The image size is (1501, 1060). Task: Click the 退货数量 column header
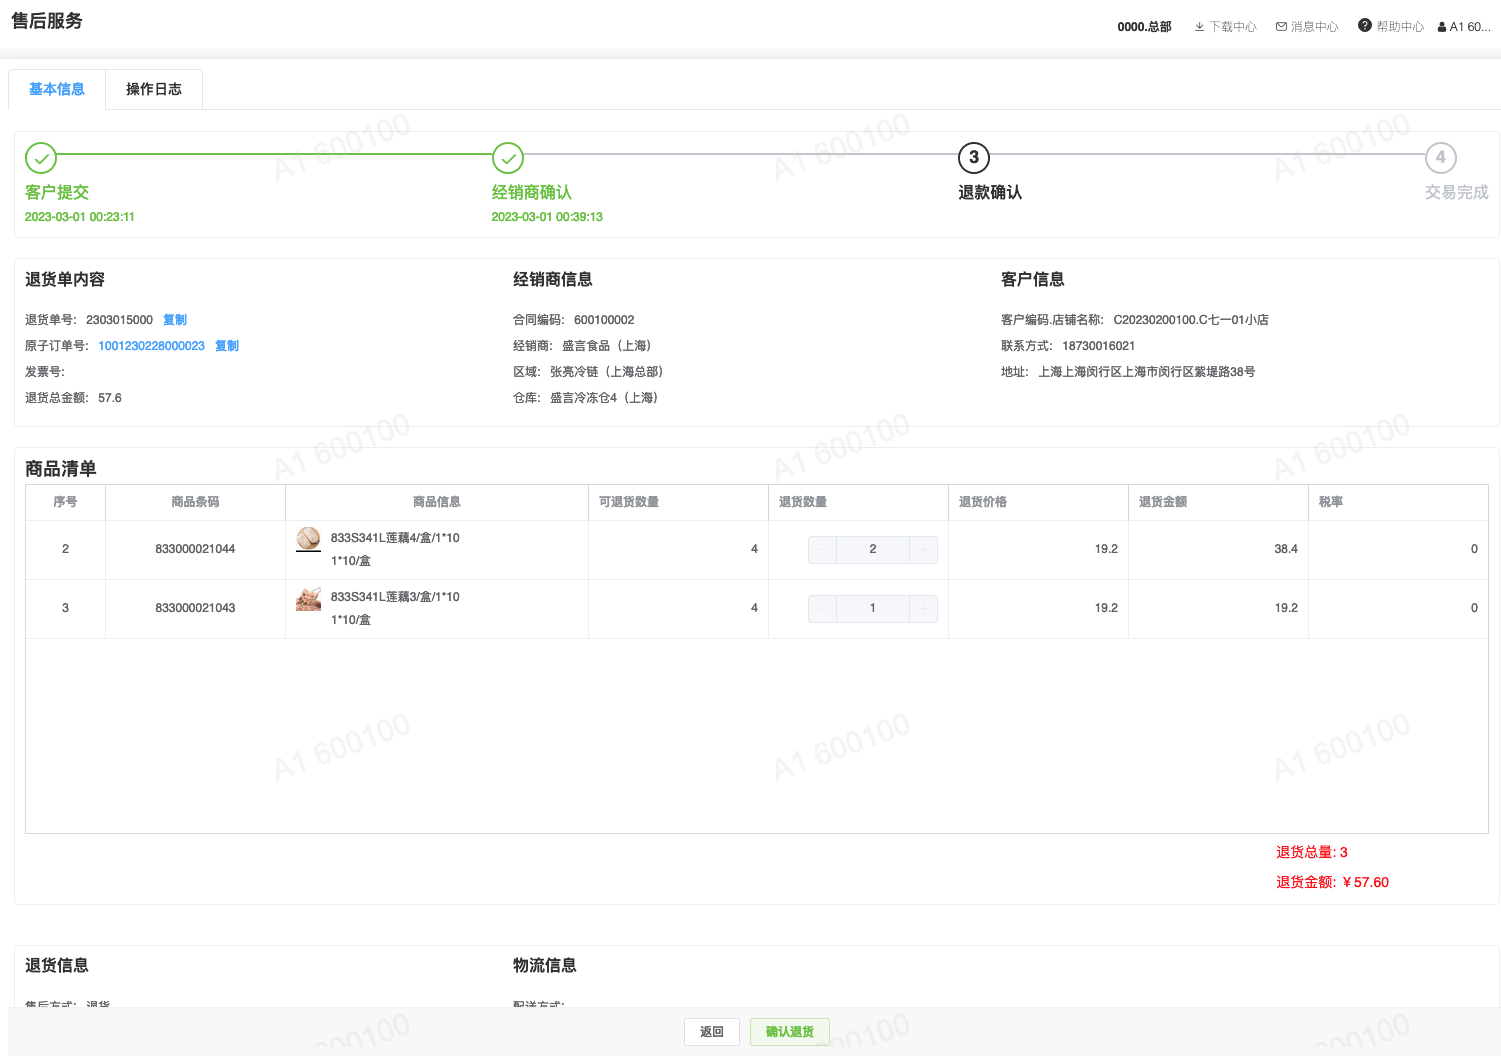(858, 502)
